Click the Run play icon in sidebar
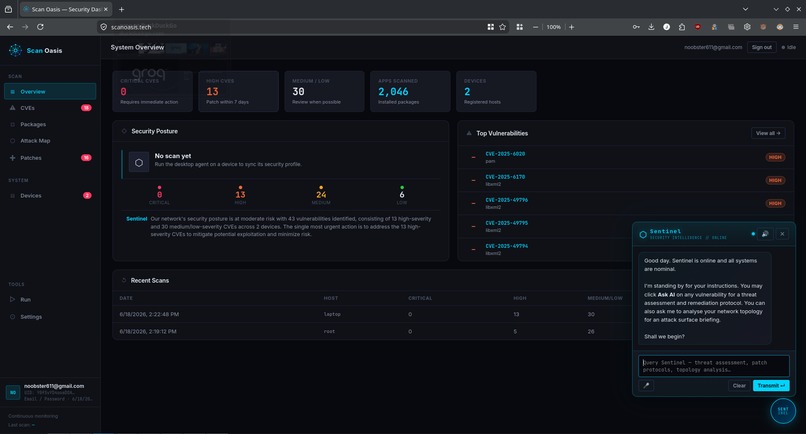 pos(12,299)
